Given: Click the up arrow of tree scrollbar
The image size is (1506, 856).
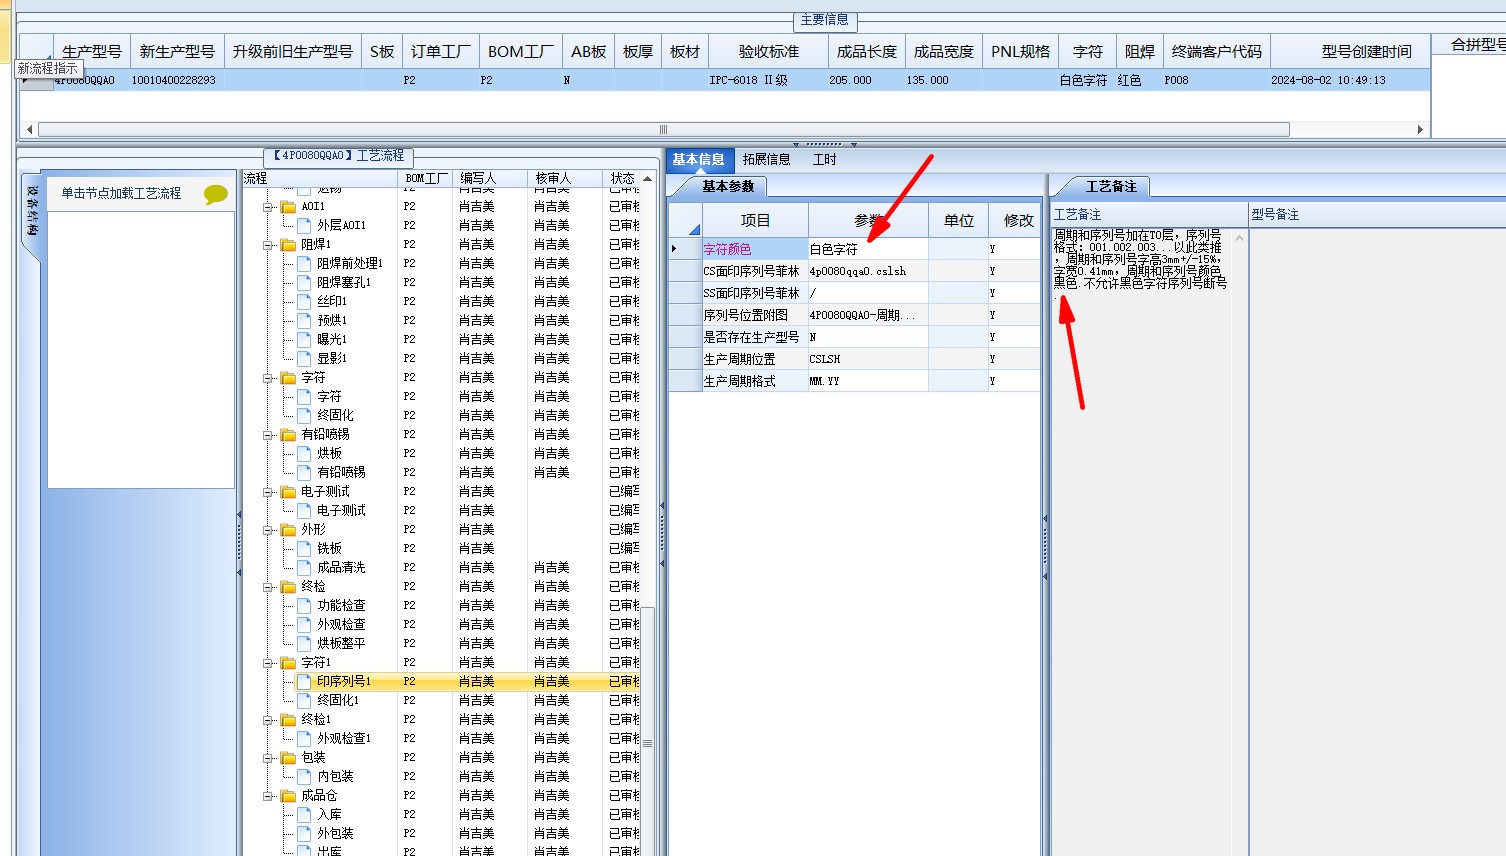Looking at the screenshot, I should (648, 179).
